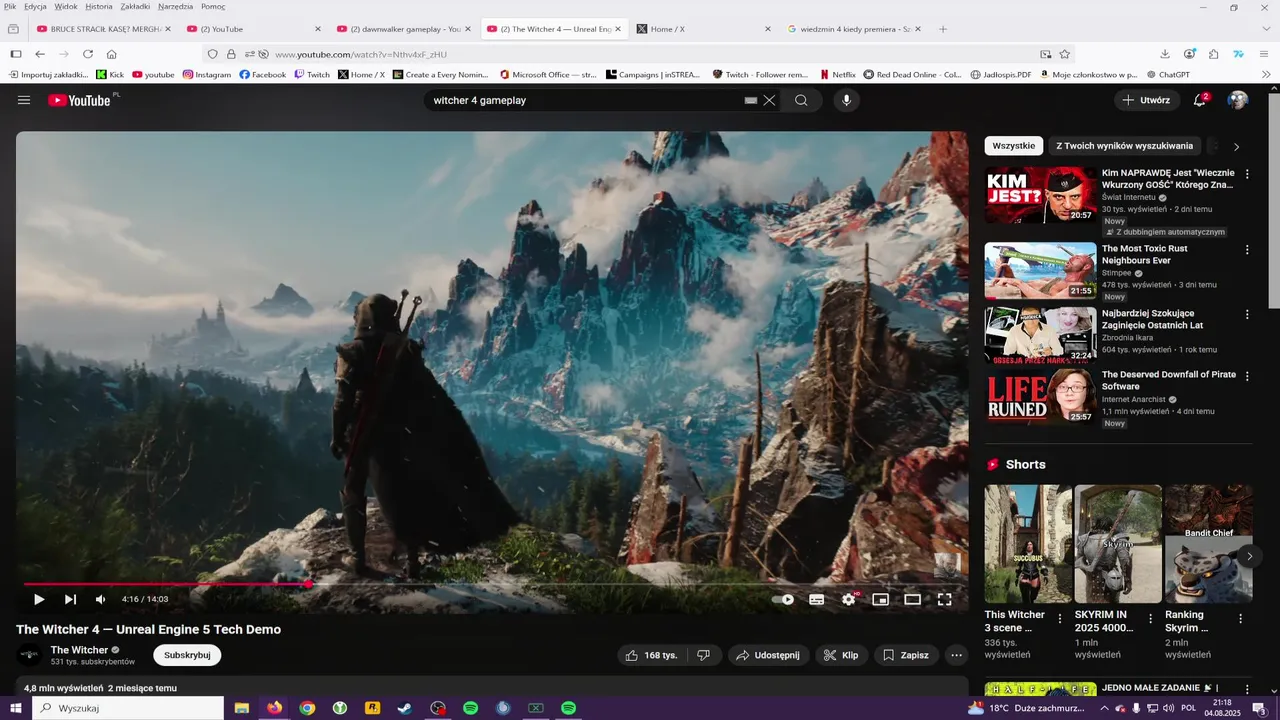Bookmark this page with the star

pos(1065,54)
